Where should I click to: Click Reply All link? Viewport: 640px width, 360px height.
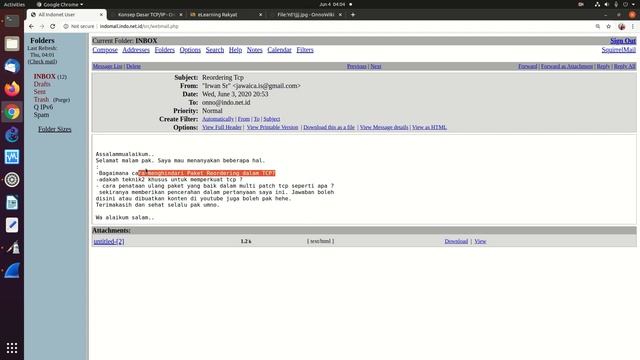tap(624, 66)
